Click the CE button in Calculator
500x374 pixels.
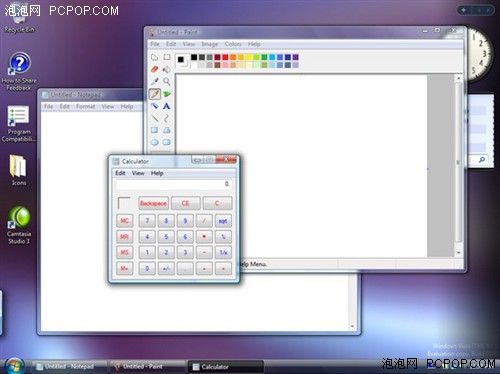point(186,203)
